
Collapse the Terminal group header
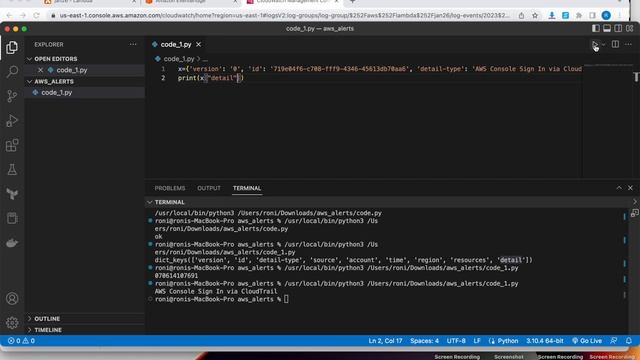click(x=169, y=202)
